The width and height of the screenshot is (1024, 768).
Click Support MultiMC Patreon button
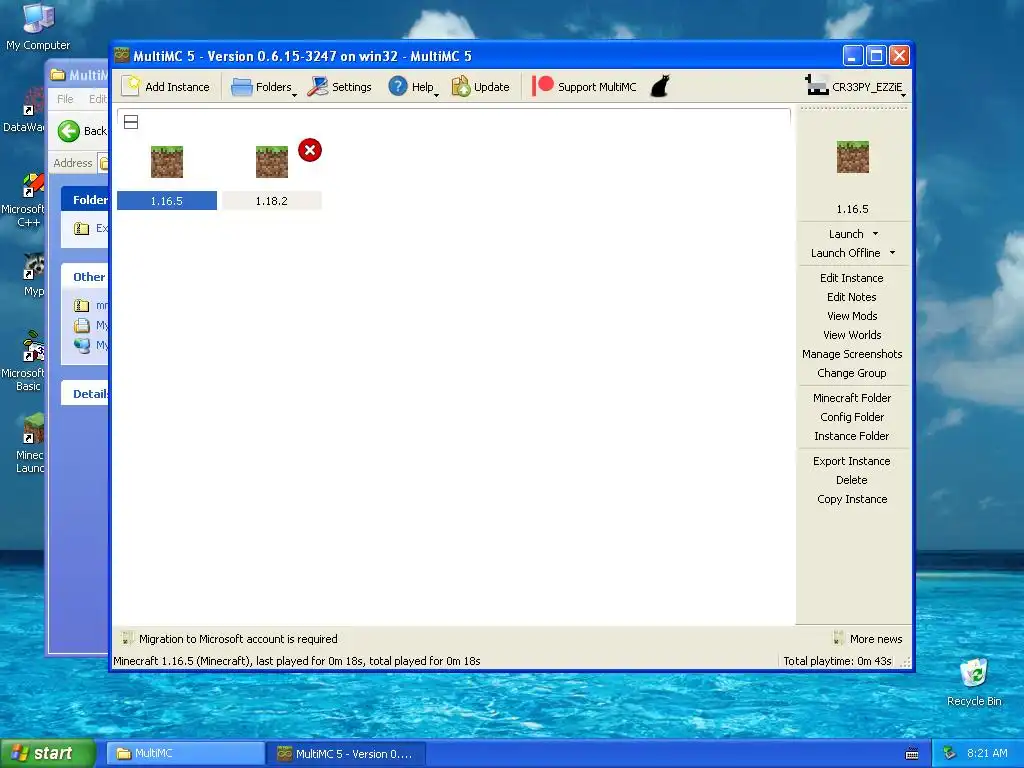click(x=584, y=87)
